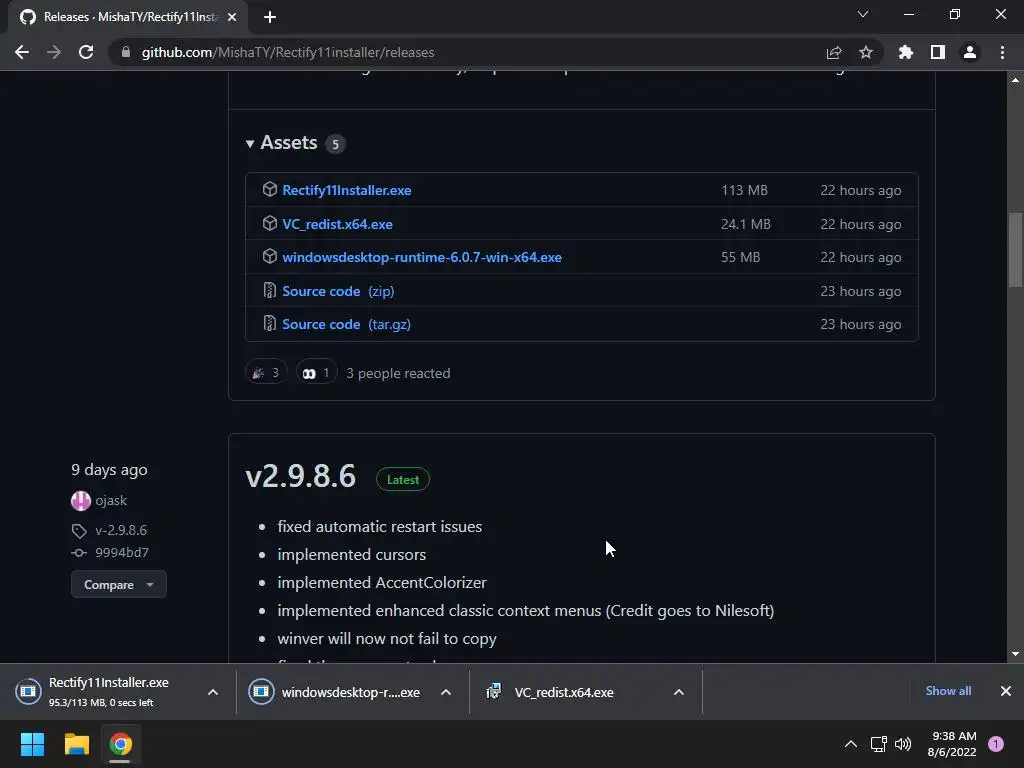Image resolution: width=1024 pixels, height=768 pixels.
Task: Click the Latest release badge
Action: 403,479
